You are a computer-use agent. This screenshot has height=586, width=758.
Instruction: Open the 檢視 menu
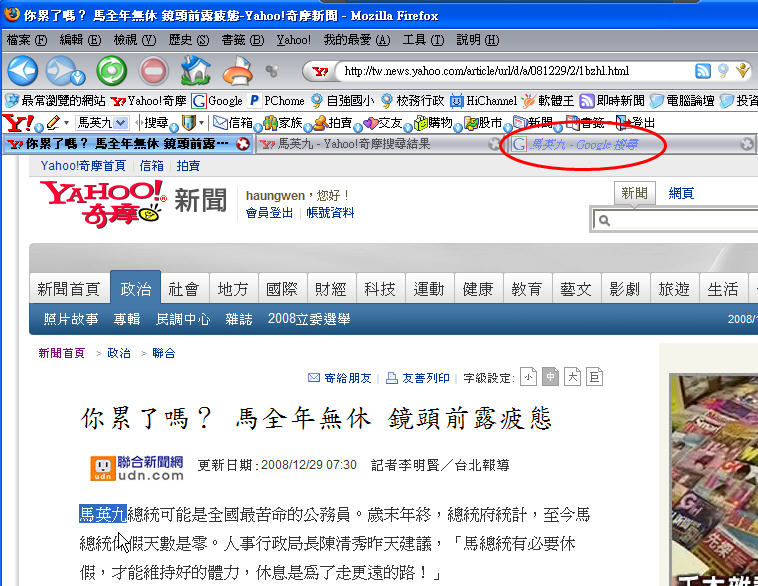(x=134, y=40)
